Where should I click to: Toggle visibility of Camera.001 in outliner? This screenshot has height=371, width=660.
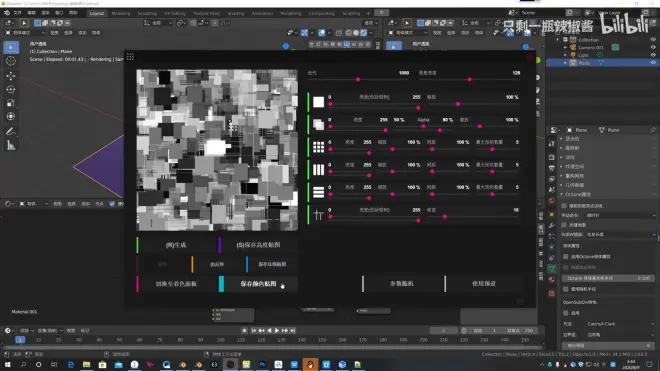(x=653, y=47)
